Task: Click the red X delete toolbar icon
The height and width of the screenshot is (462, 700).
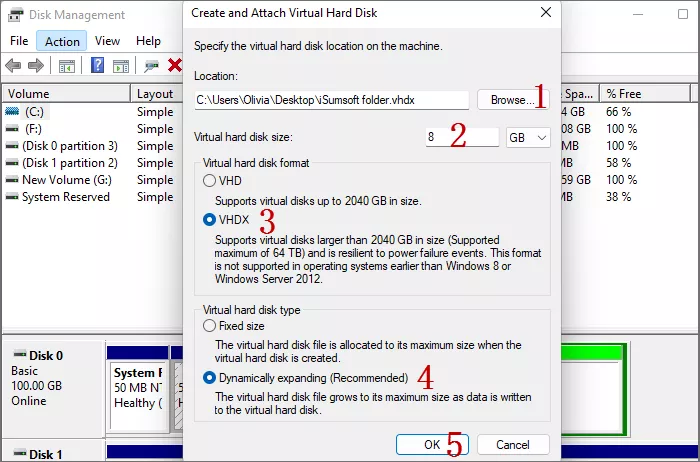Action: tap(175, 66)
